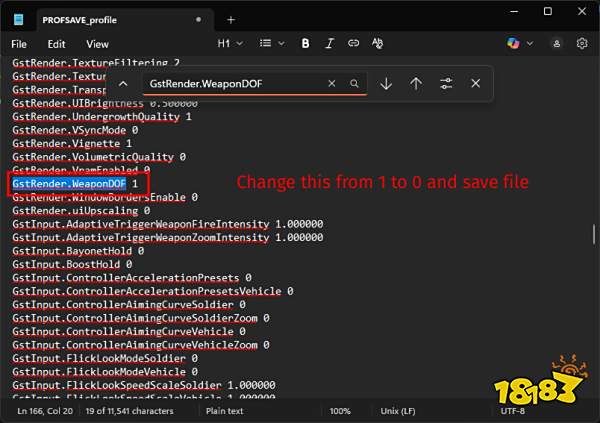Click in the find text field
This screenshot has width=600, height=423.
point(235,84)
